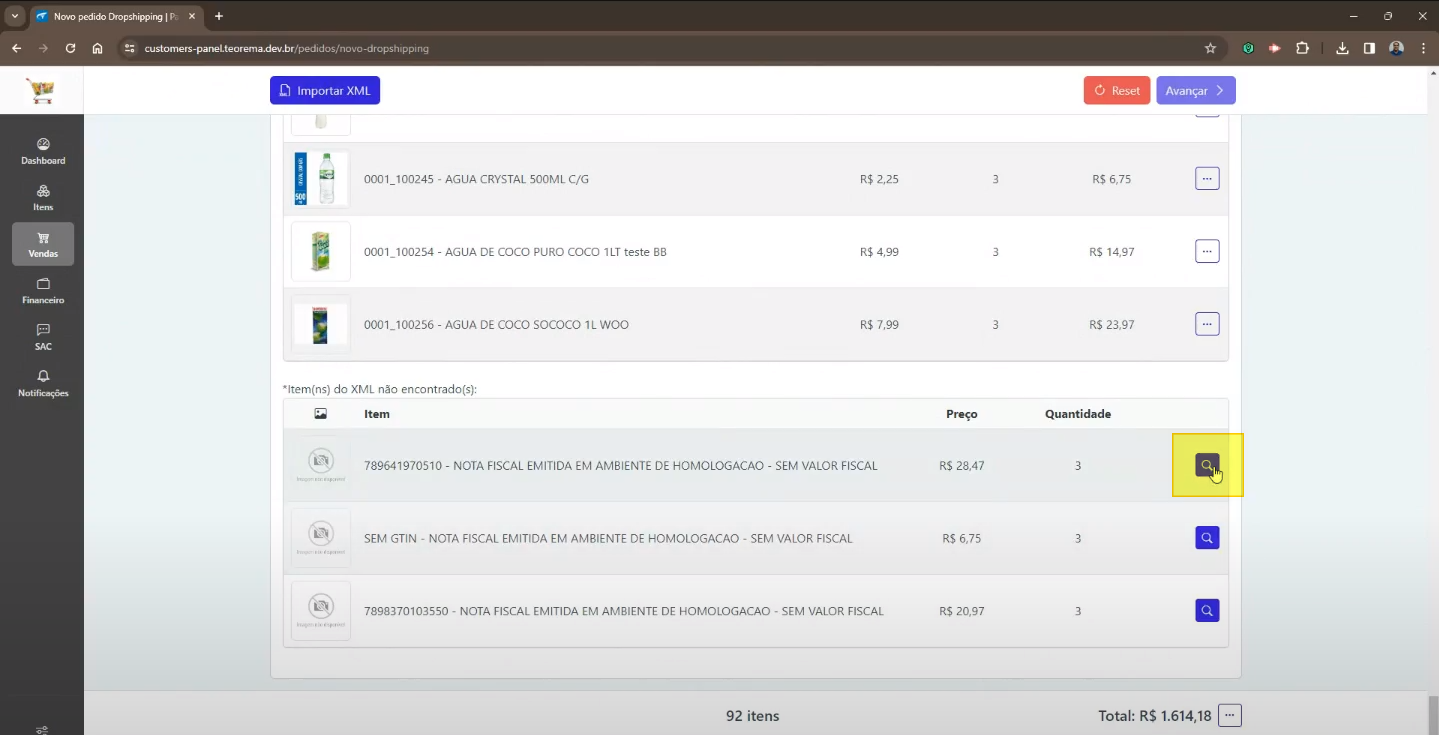Click the site information icon in address bar
The height and width of the screenshot is (735, 1439).
pyautogui.click(x=128, y=48)
